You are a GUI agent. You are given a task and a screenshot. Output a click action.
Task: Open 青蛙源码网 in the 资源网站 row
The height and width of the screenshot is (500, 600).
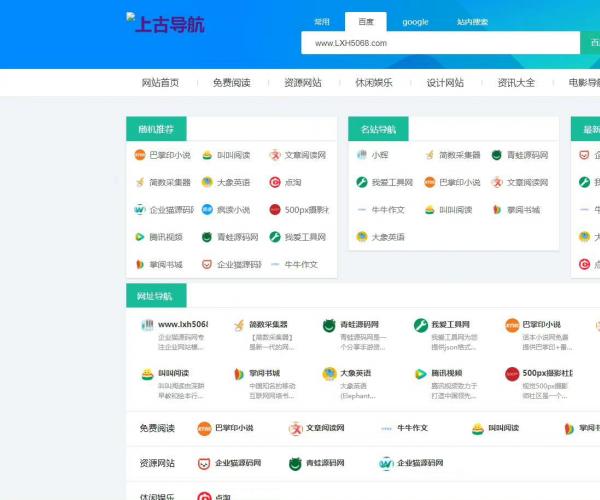click(316, 463)
